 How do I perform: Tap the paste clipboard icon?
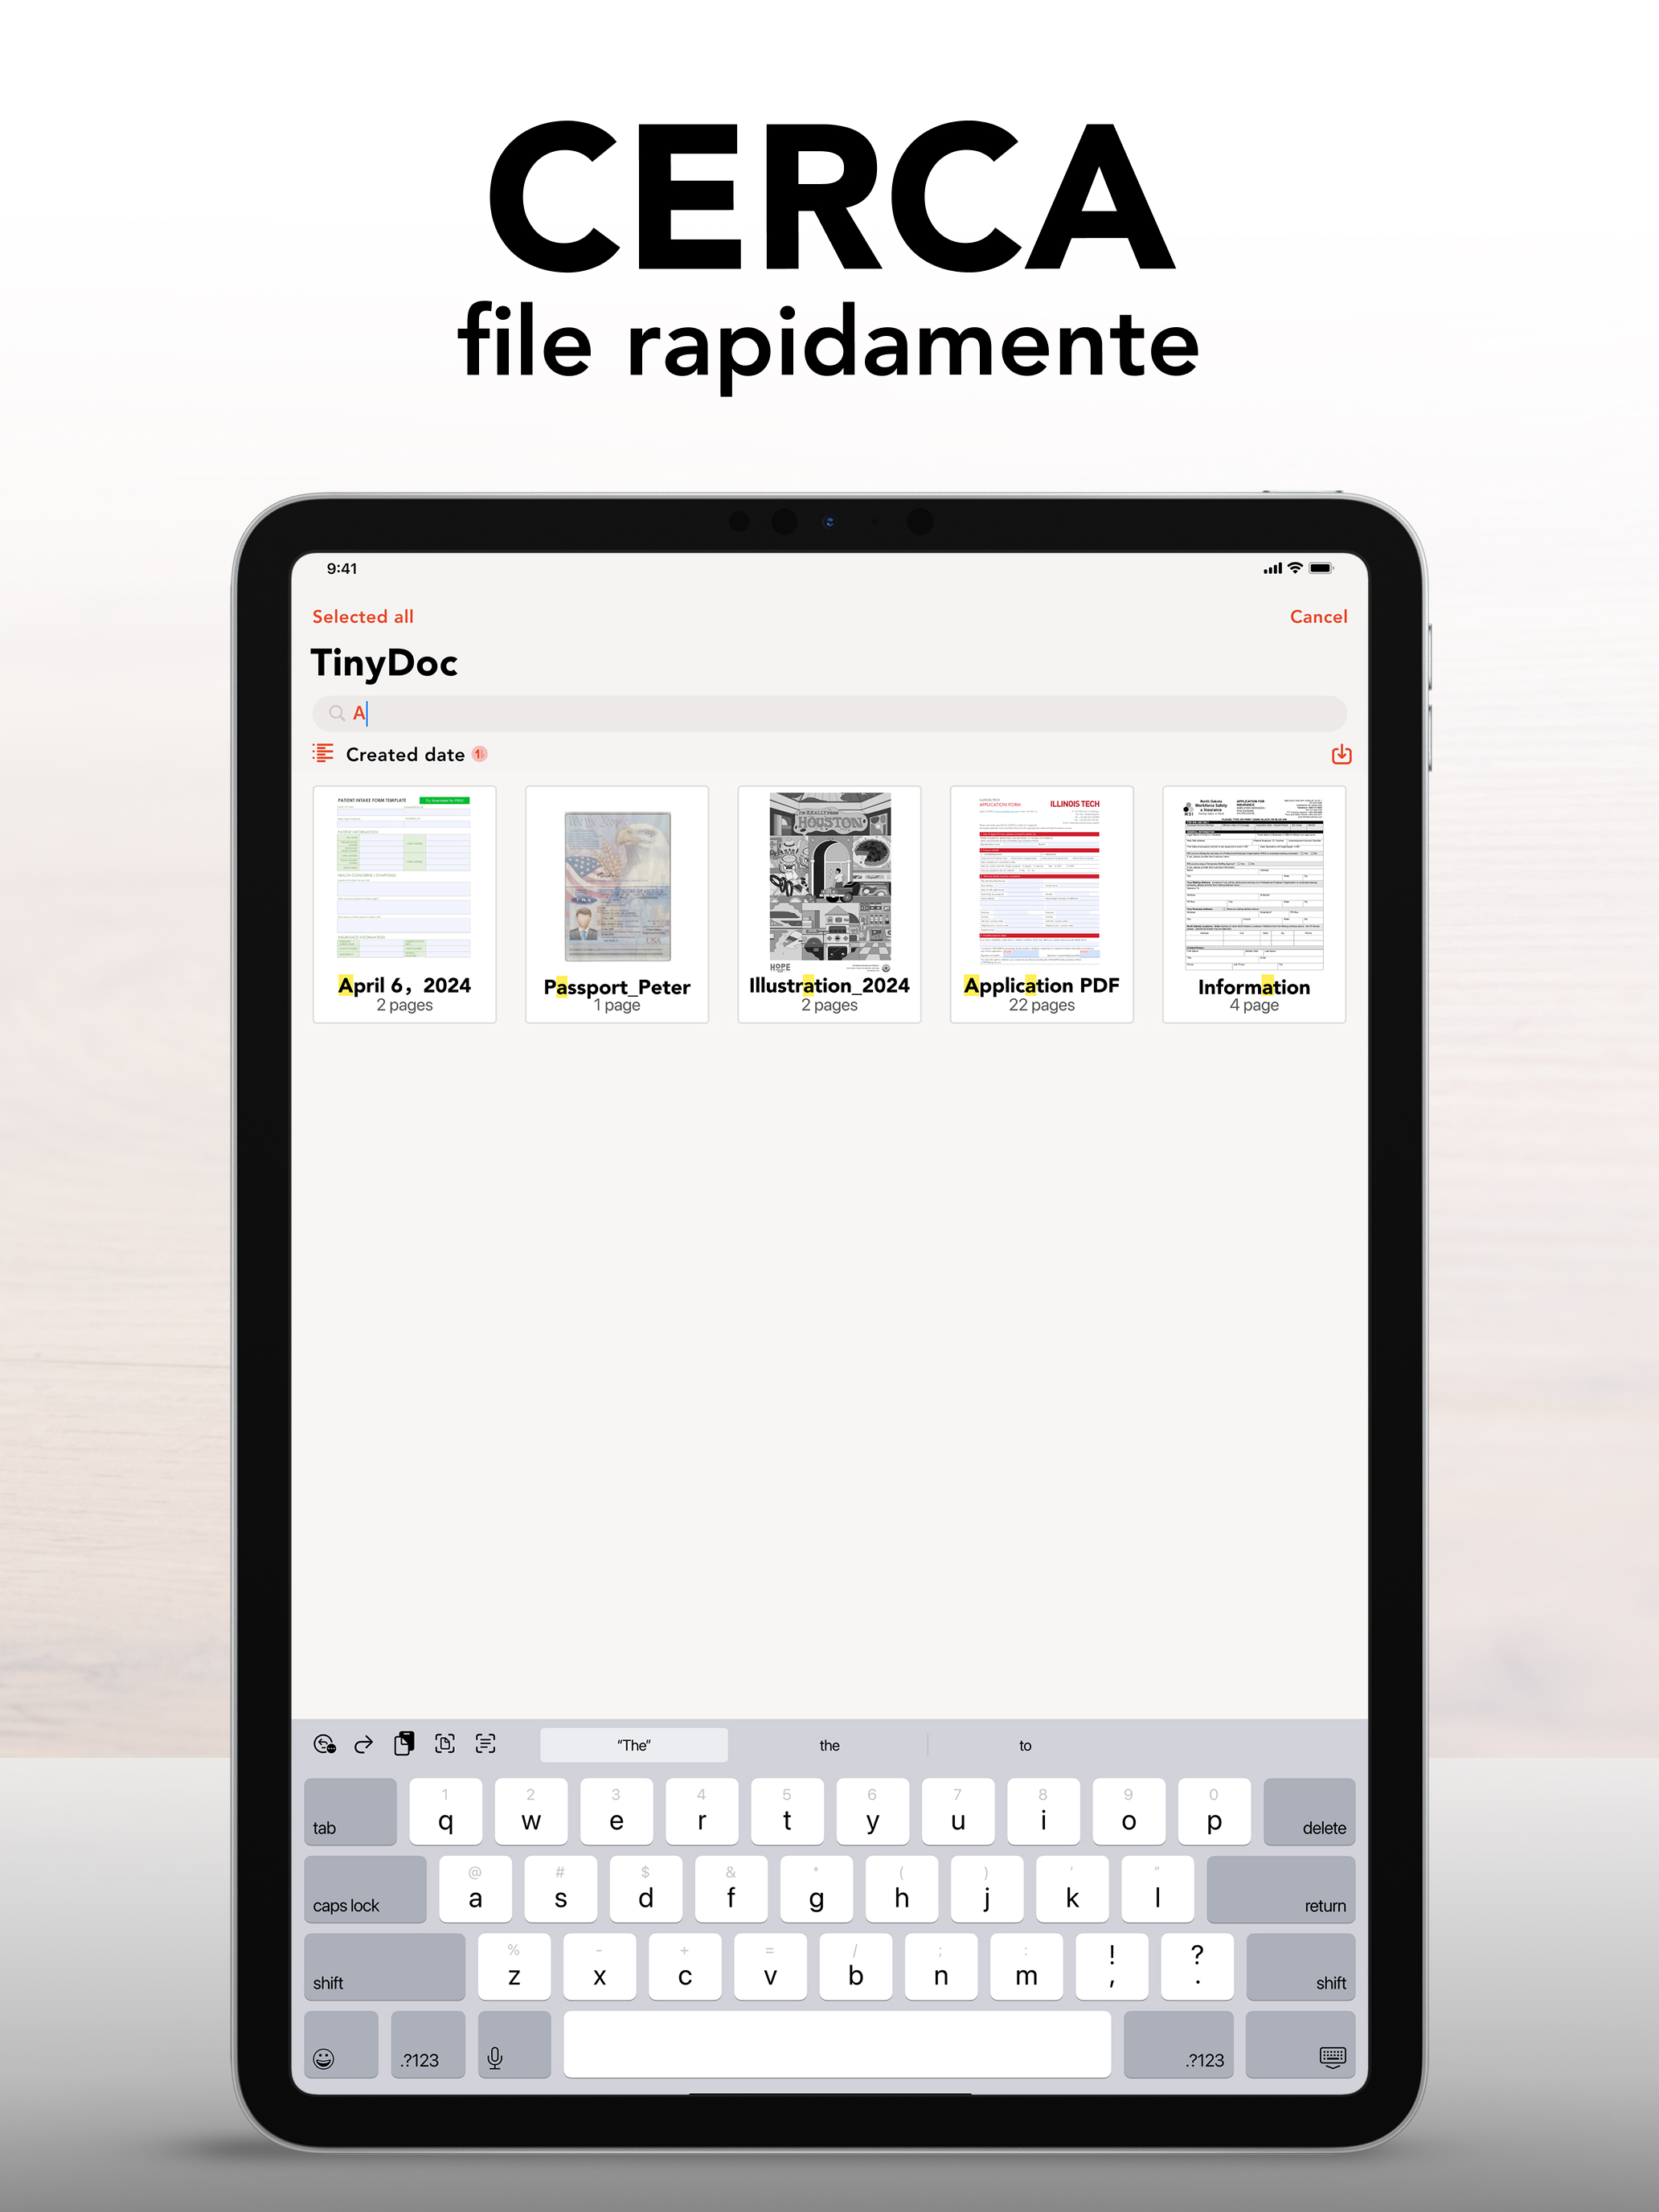404,1744
